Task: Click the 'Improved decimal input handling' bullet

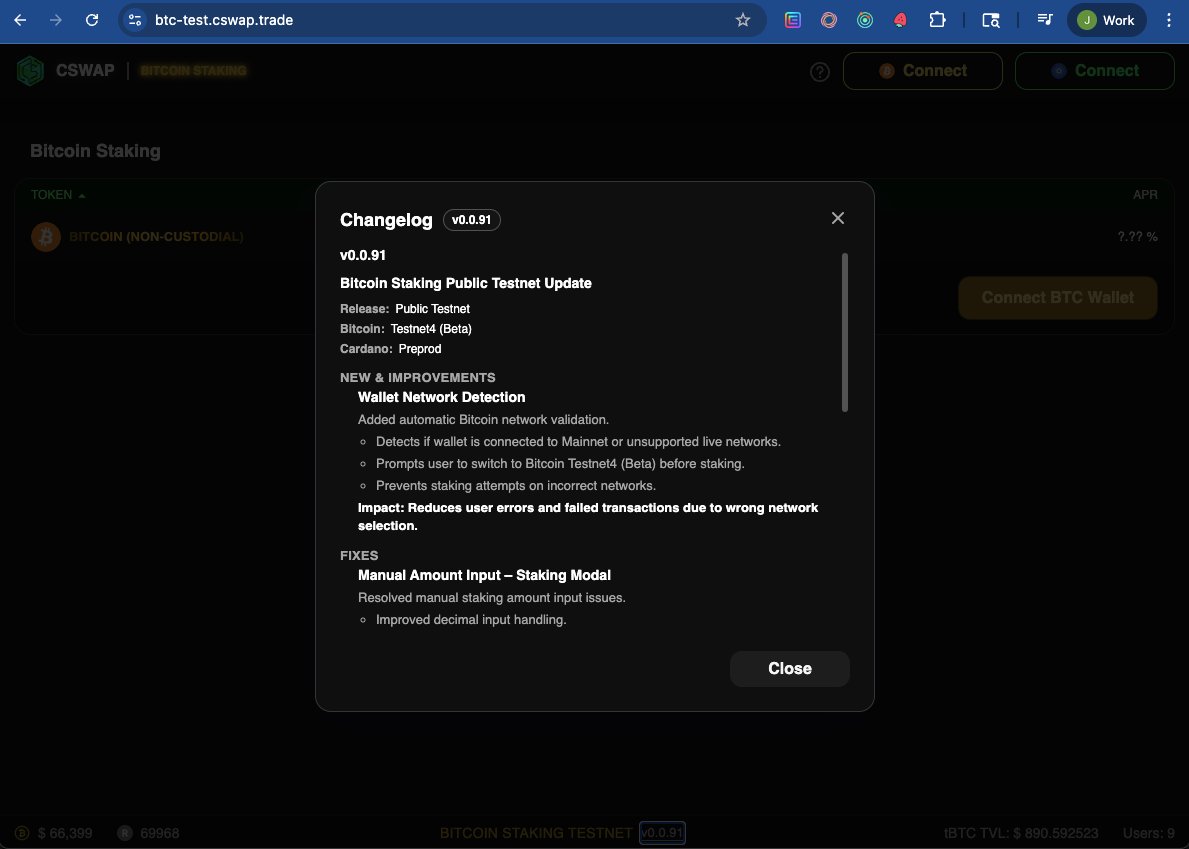Action: pyautogui.click(x=471, y=620)
